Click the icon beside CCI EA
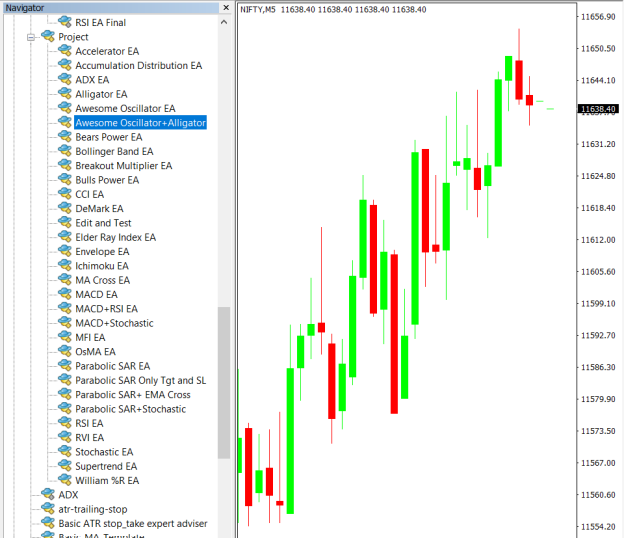This screenshot has width=624, height=538. (65, 194)
